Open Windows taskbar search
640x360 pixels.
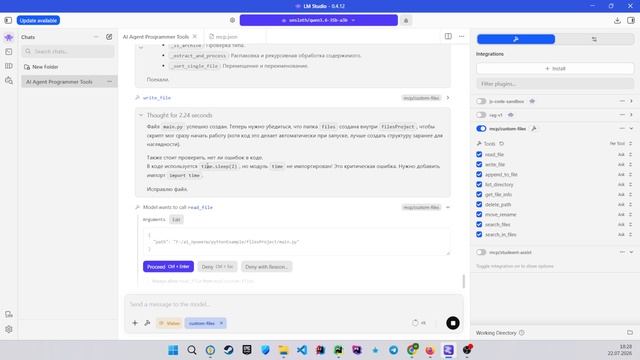click(191, 350)
